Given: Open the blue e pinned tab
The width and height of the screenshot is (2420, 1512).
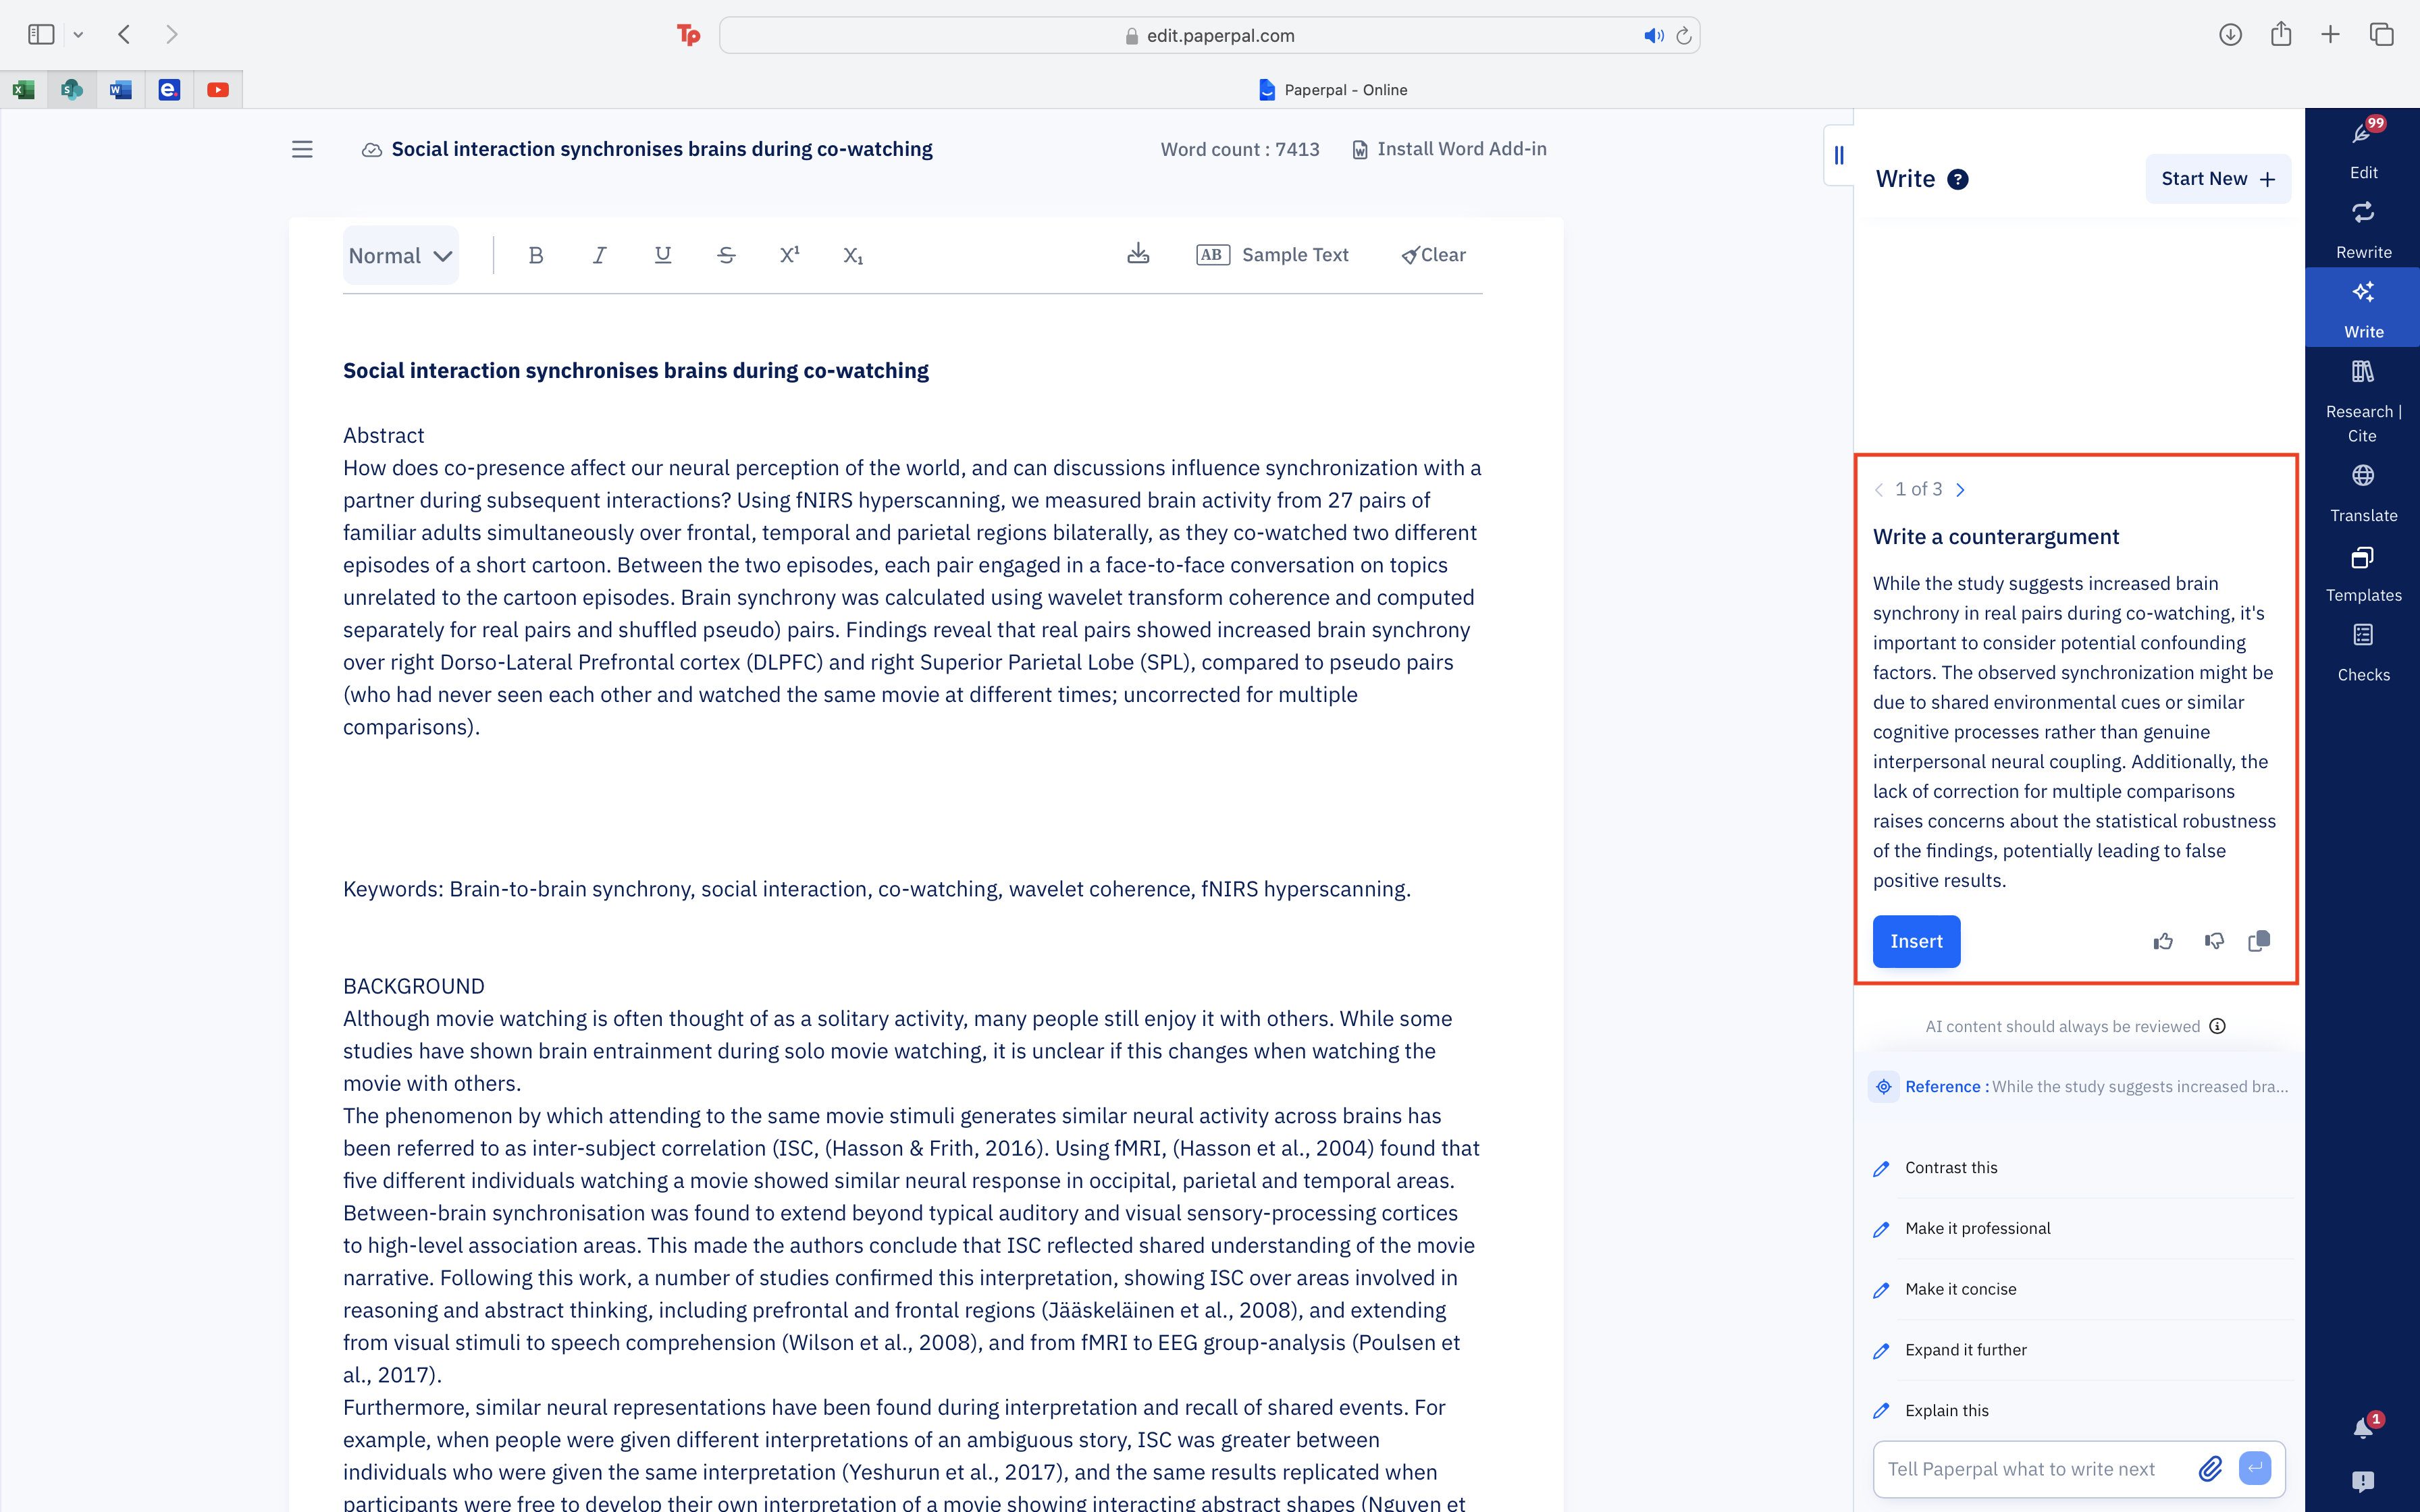Looking at the screenshot, I should 169,90.
